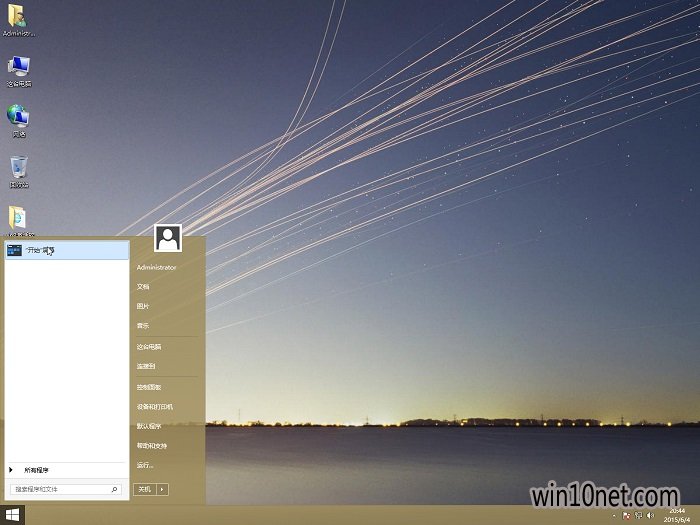Open the 这台电脑 desktop icon
The height and width of the screenshot is (525, 700).
coord(18,68)
